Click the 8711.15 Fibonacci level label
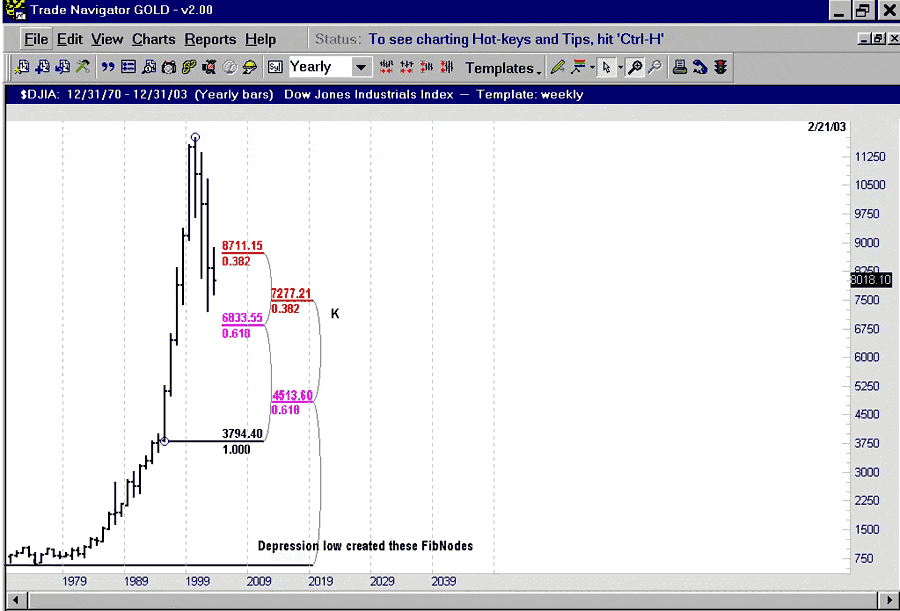 [242, 245]
